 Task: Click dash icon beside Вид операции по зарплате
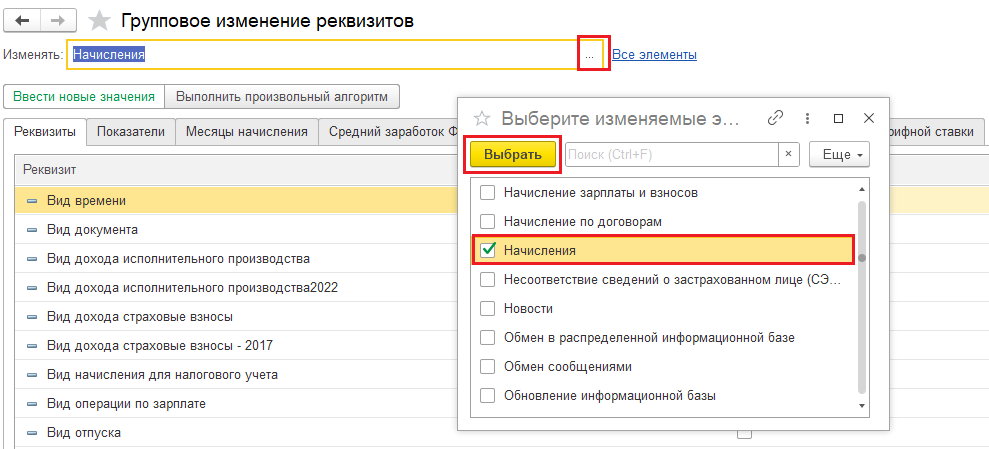pos(32,404)
